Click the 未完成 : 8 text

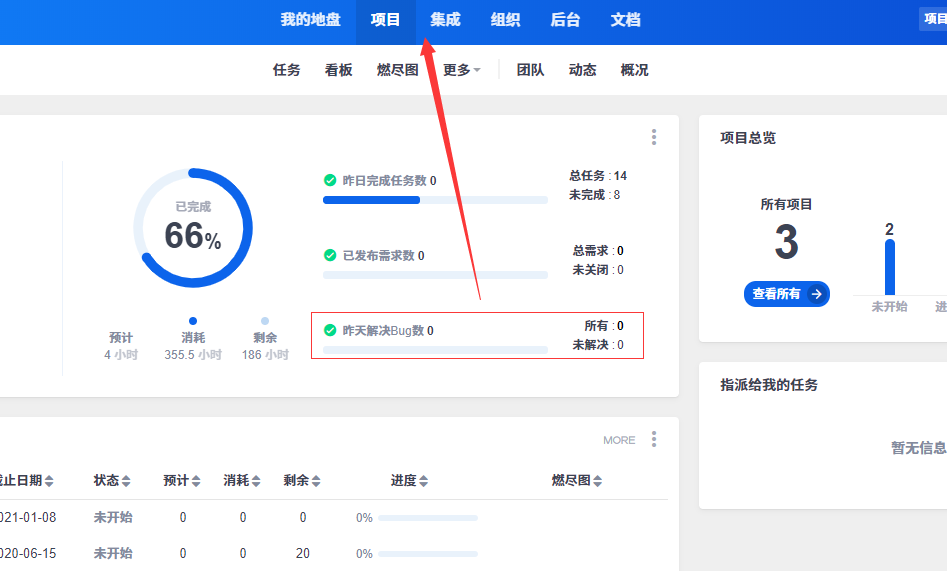tap(594, 195)
